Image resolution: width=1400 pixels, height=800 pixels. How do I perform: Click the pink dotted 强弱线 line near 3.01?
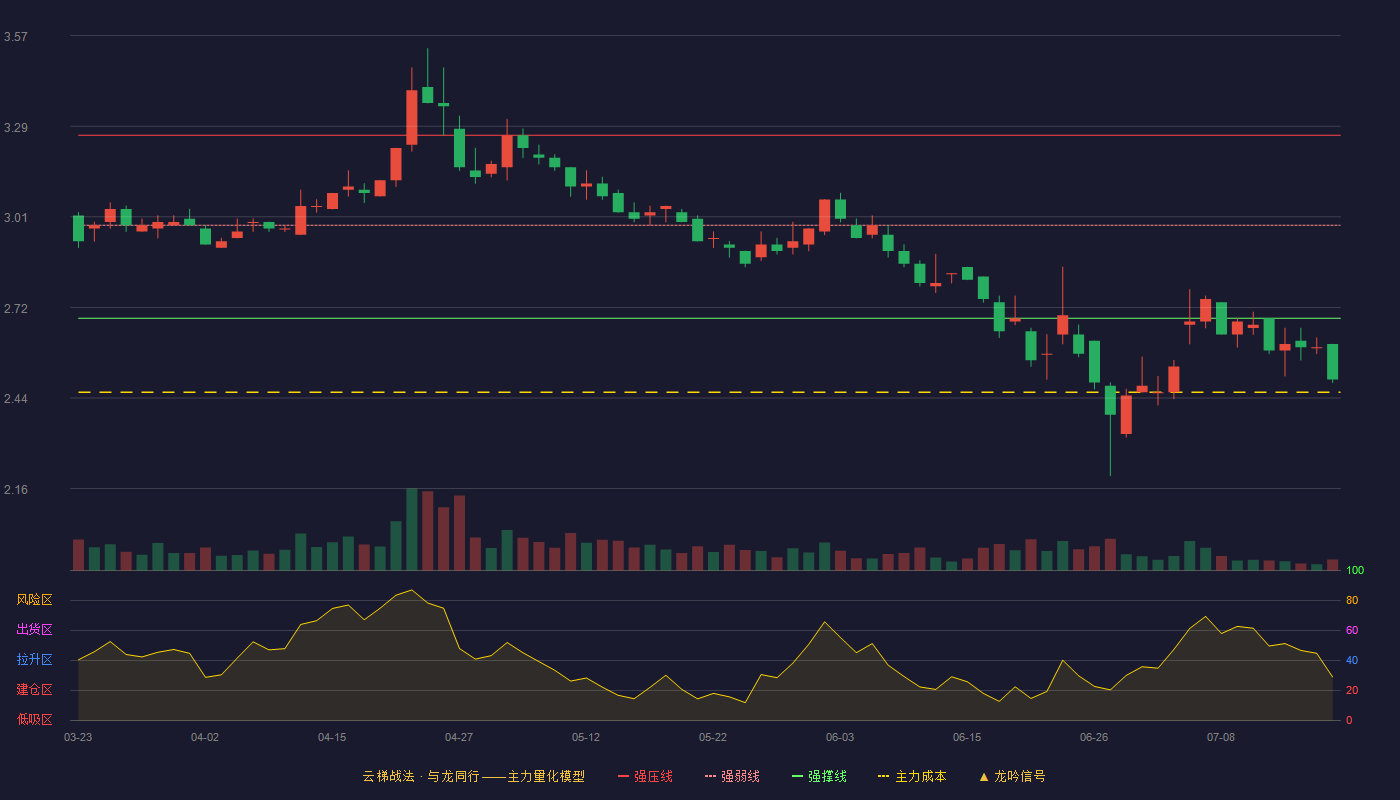(709, 225)
